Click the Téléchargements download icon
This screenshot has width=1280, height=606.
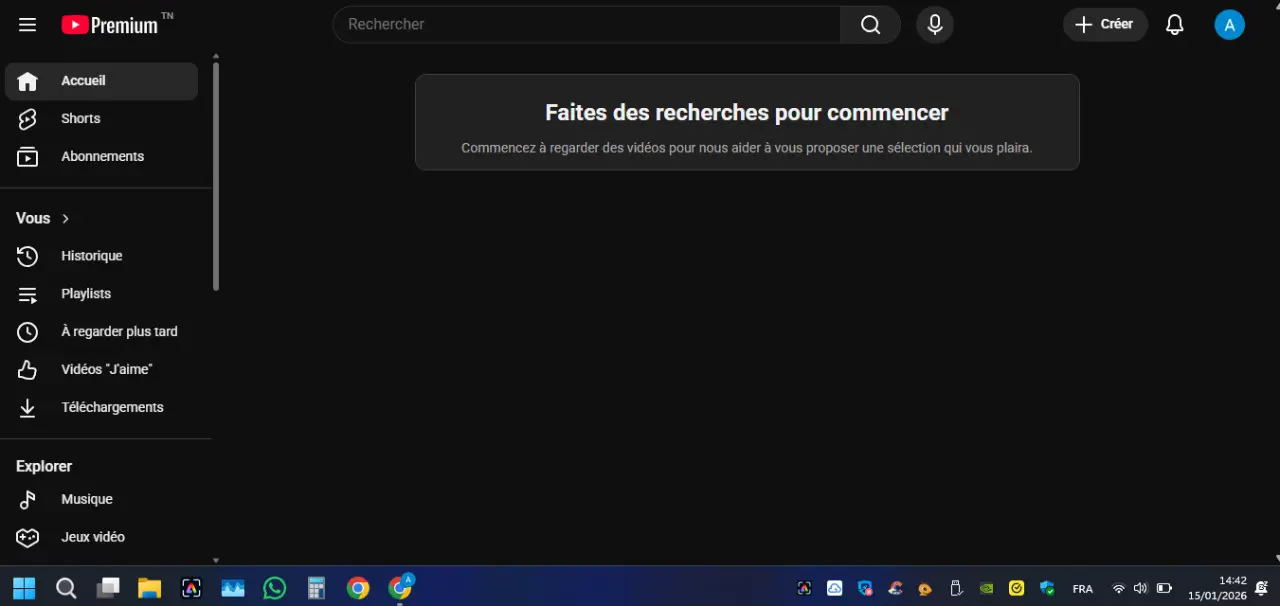(27, 408)
